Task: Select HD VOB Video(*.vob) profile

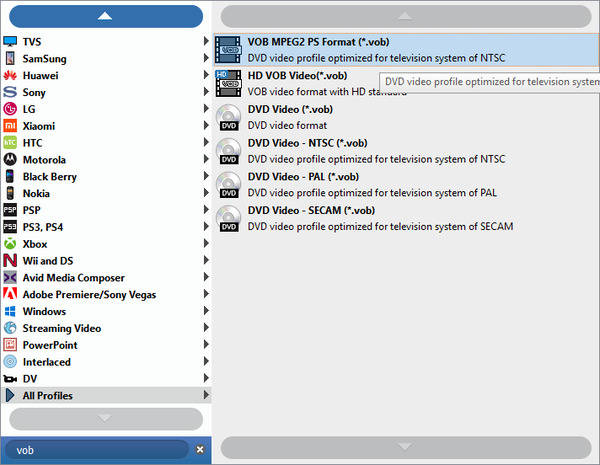Action: pos(406,84)
